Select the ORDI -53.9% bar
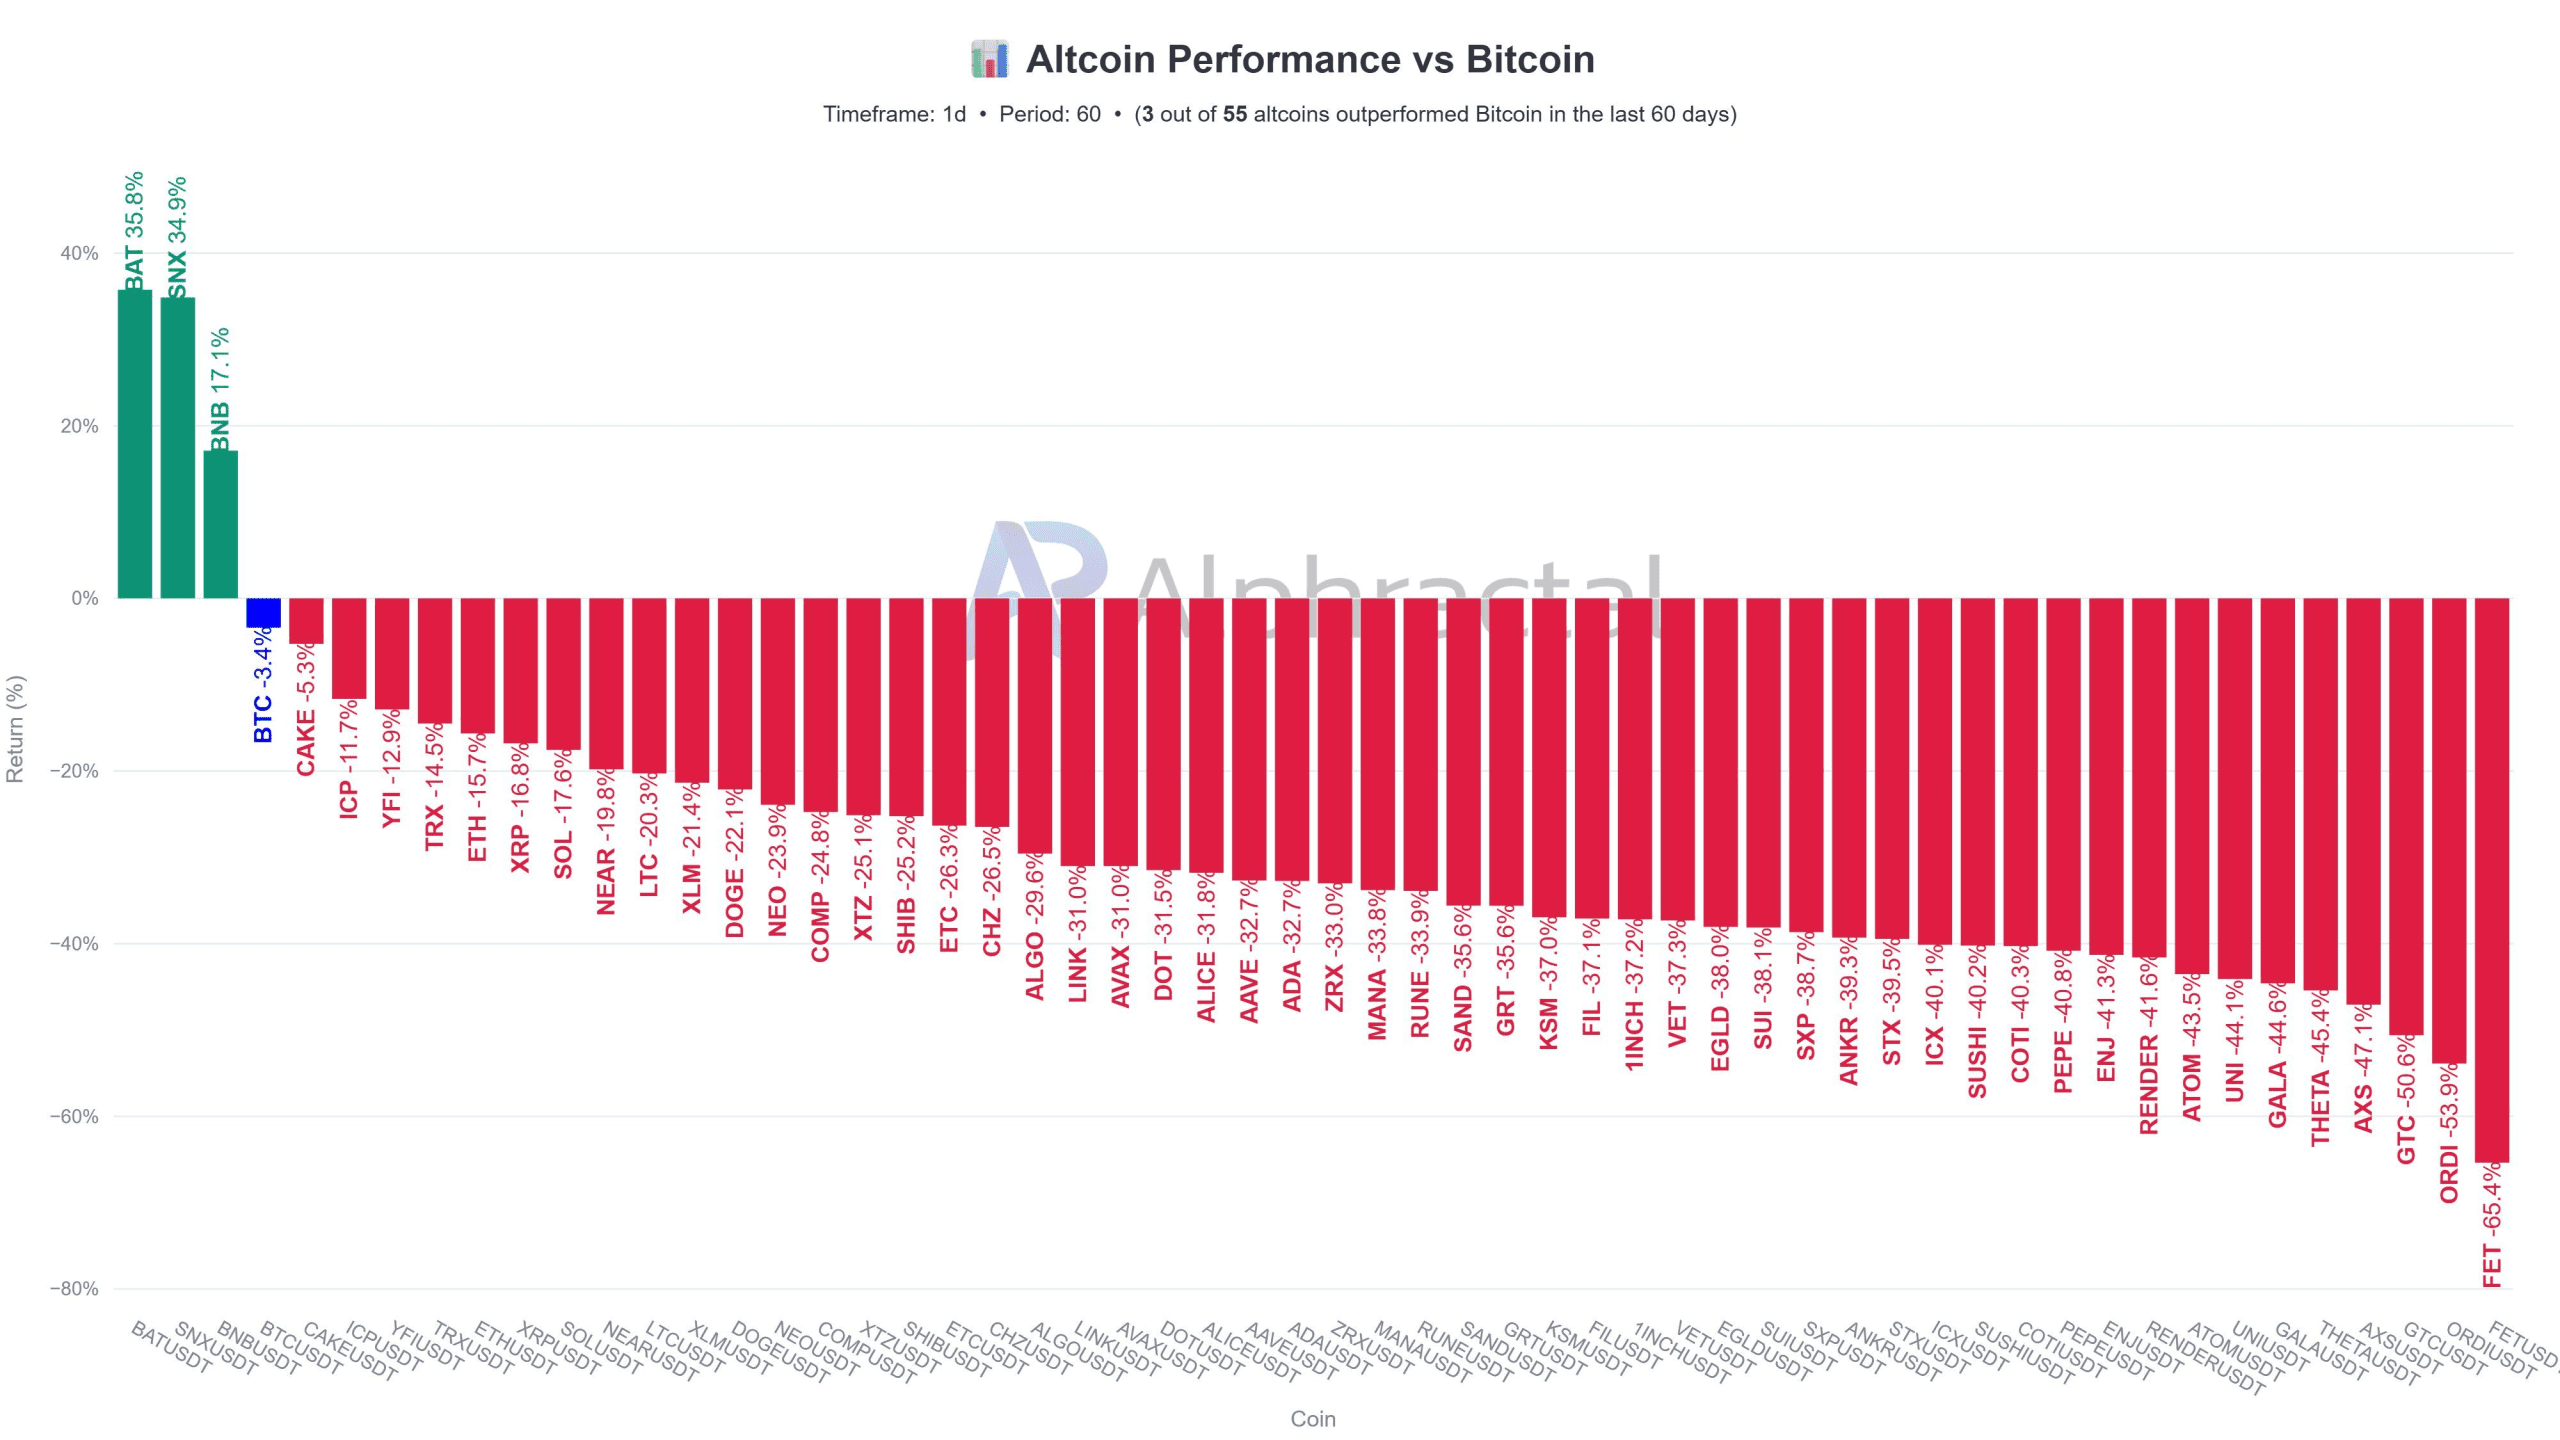The image size is (2560, 1440). pyautogui.click(x=2449, y=830)
